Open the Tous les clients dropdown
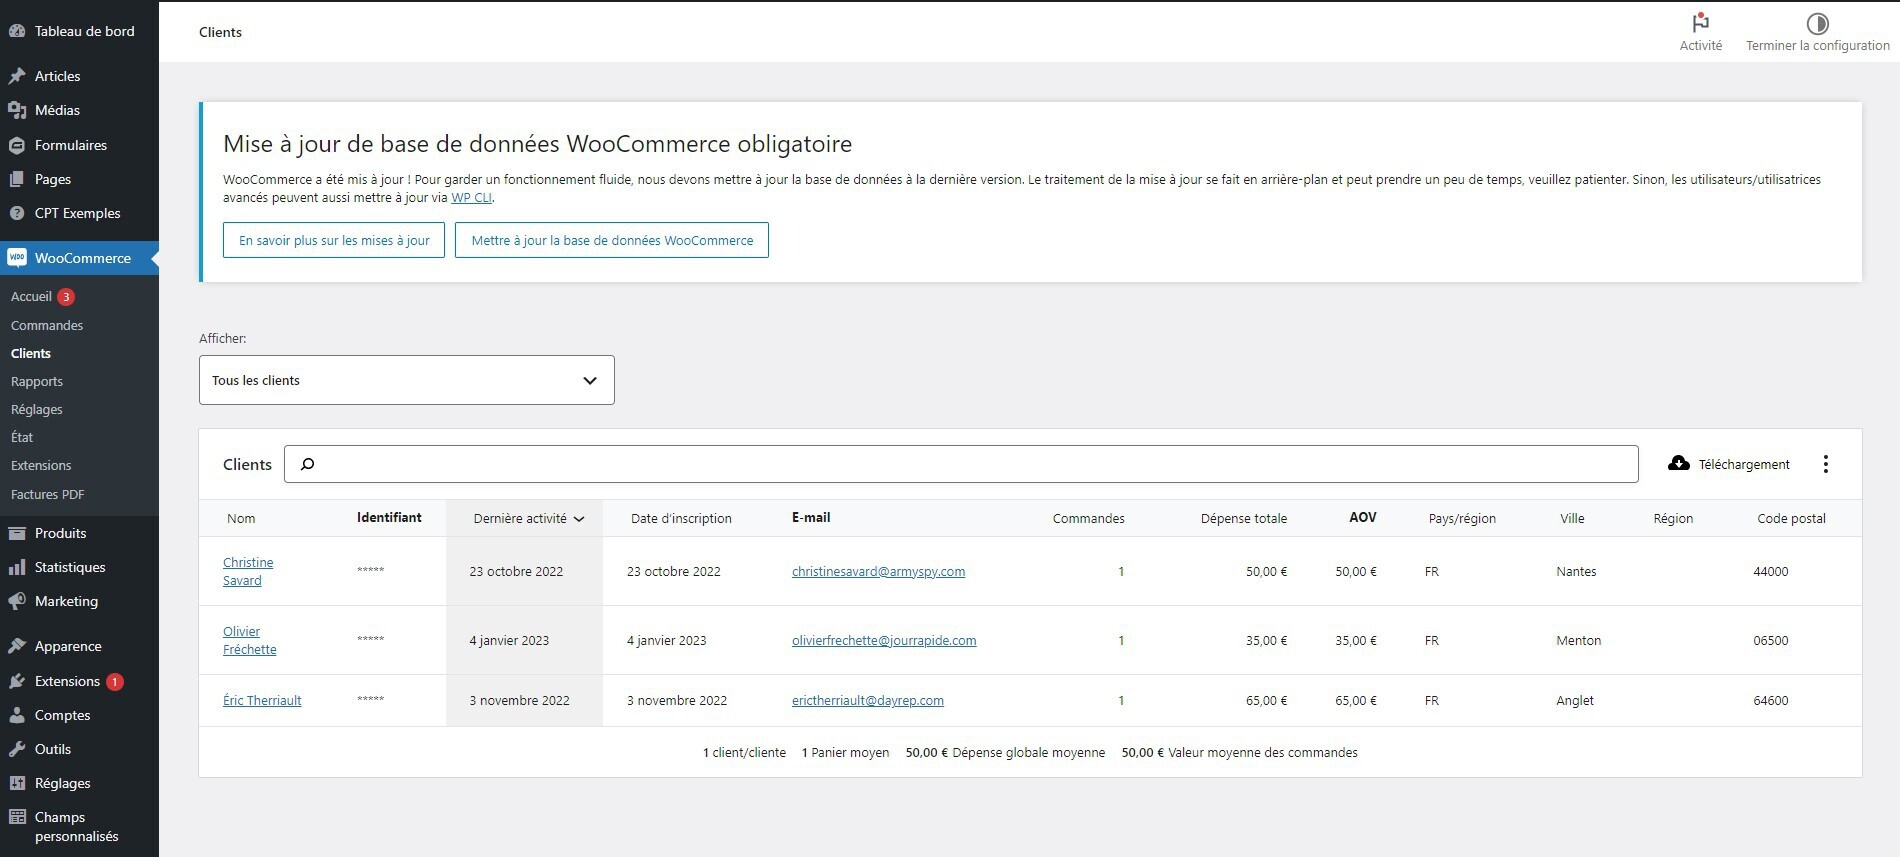Image resolution: width=1900 pixels, height=857 pixels. point(407,380)
